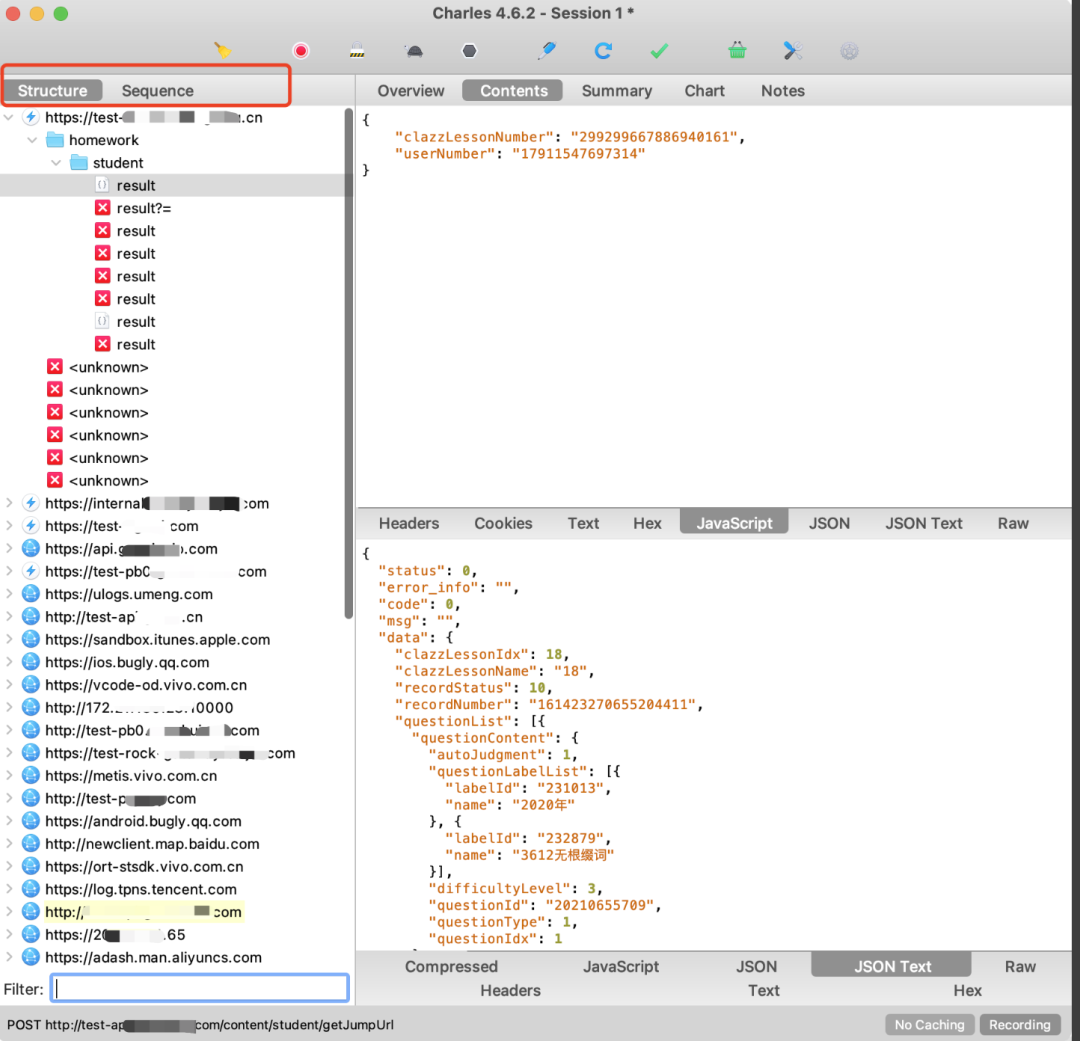Click the green basket icon
The height and width of the screenshot is (1041, 1080).
point(737,50)
